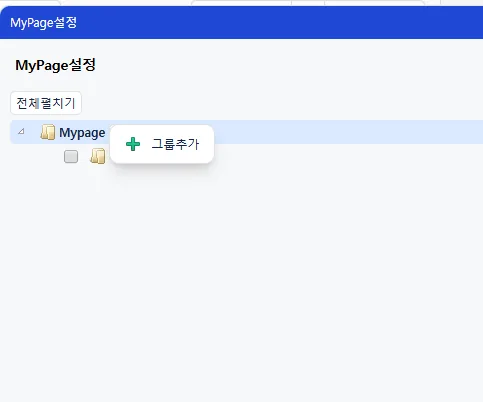Collapse the Mypage node with triangle arrow

21,131
